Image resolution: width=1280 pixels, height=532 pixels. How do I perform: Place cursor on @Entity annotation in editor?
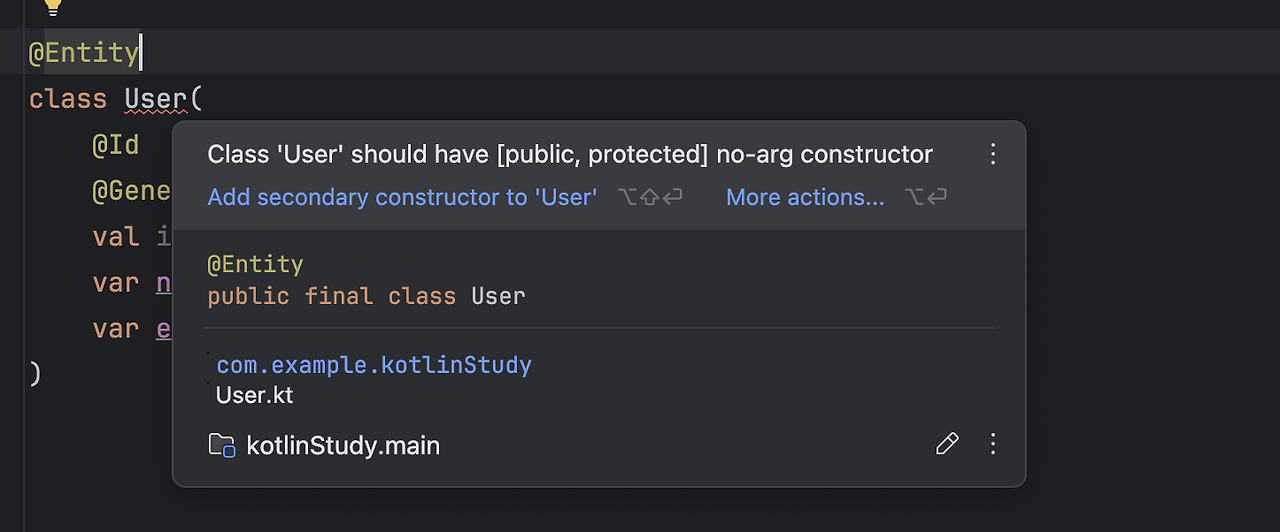click(84, 52)
